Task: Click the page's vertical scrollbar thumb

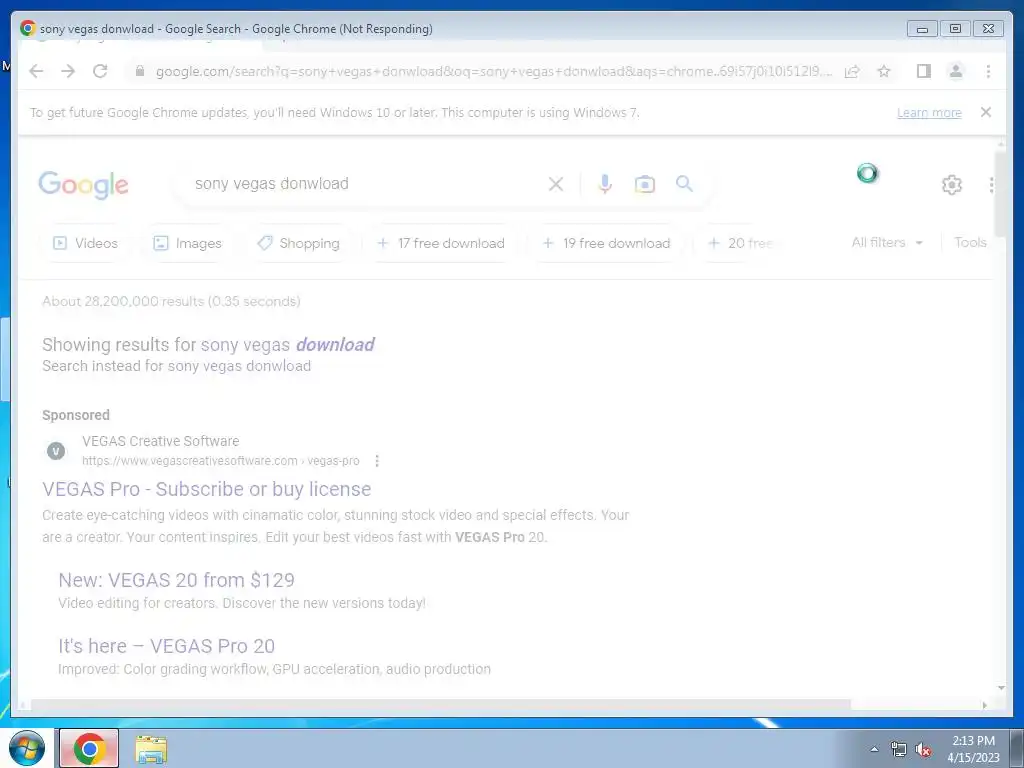Action: [1001, 194]
